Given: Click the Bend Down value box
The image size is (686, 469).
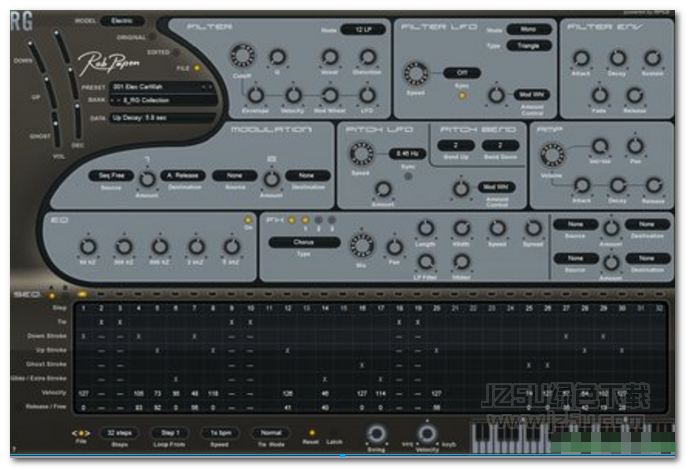Looking at the screenshot, I should coord(500,145).
